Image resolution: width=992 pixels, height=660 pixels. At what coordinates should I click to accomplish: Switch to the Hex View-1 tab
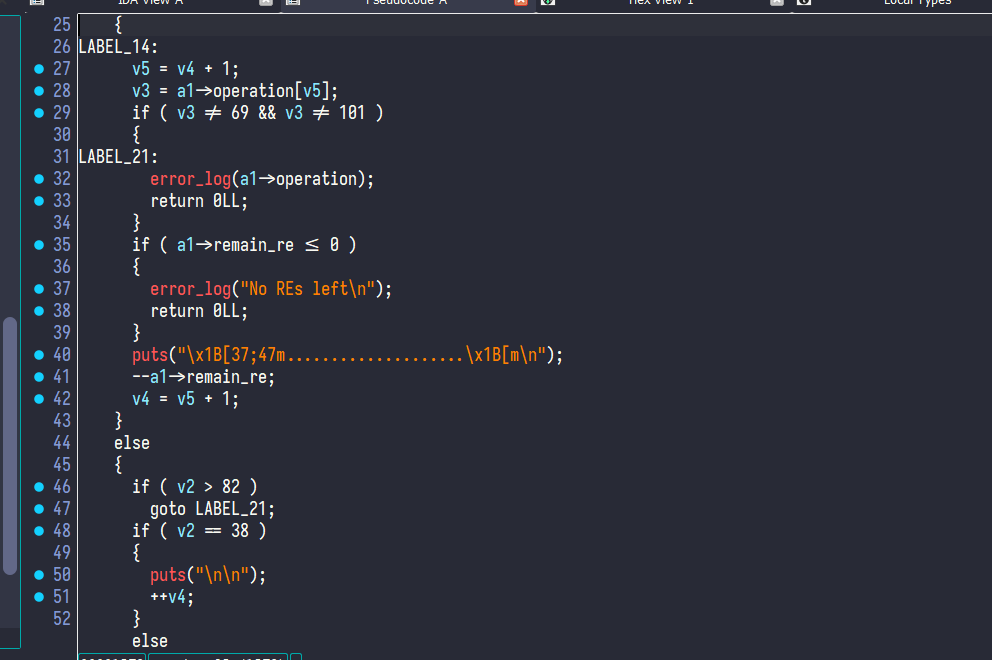tap(660, 3)
